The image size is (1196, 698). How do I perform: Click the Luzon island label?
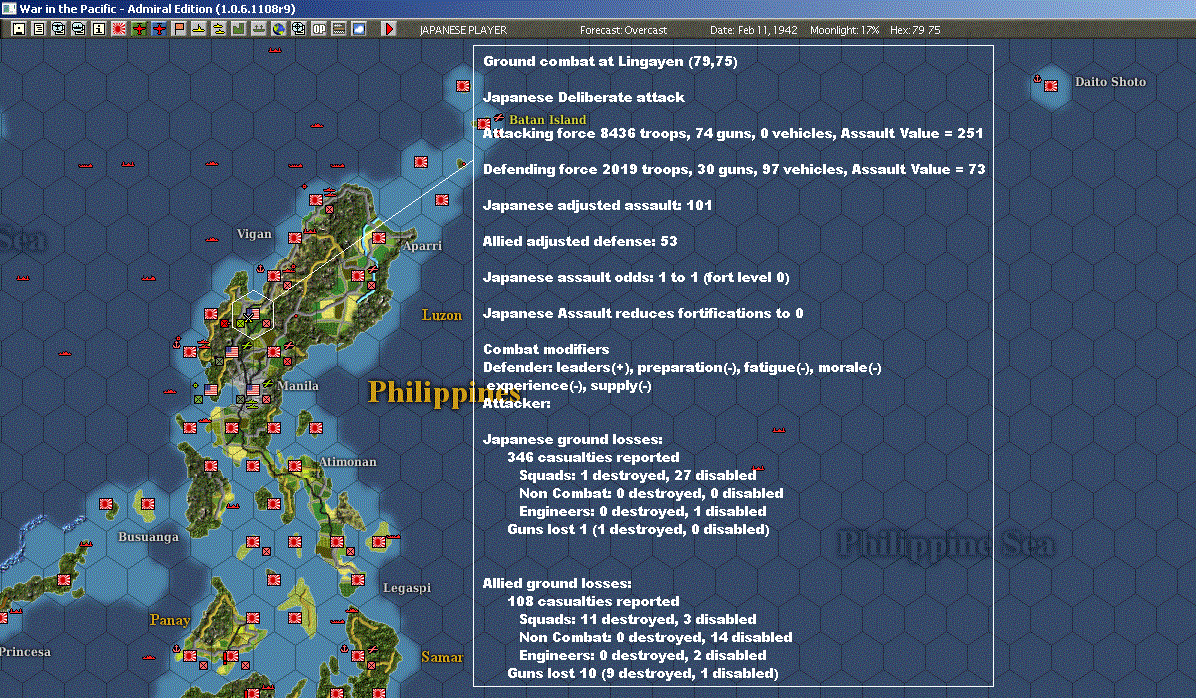[x=442, y=315]
